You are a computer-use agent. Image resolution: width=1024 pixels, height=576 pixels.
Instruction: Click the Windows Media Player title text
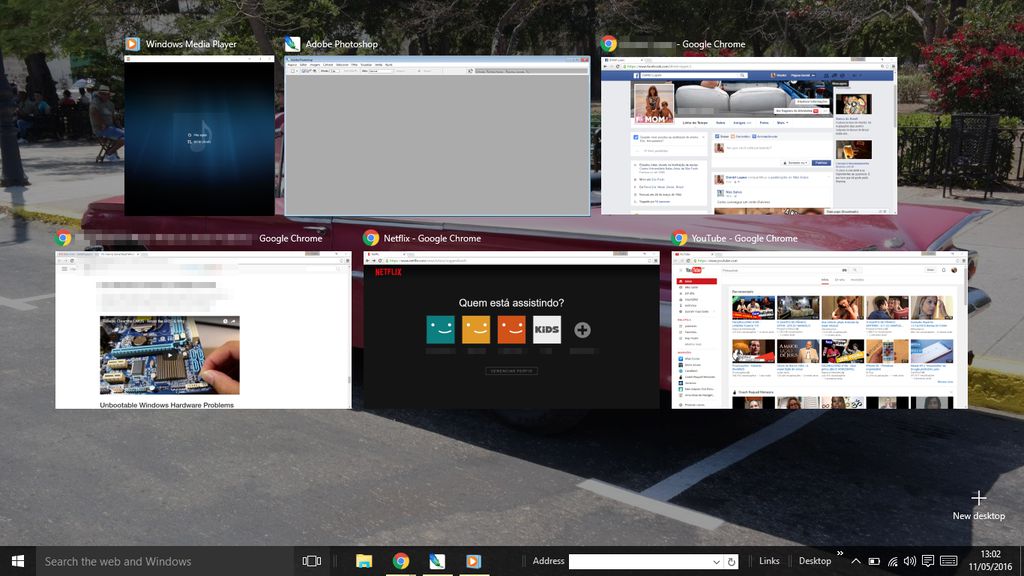pyautogui.click(x=191, y=44)
